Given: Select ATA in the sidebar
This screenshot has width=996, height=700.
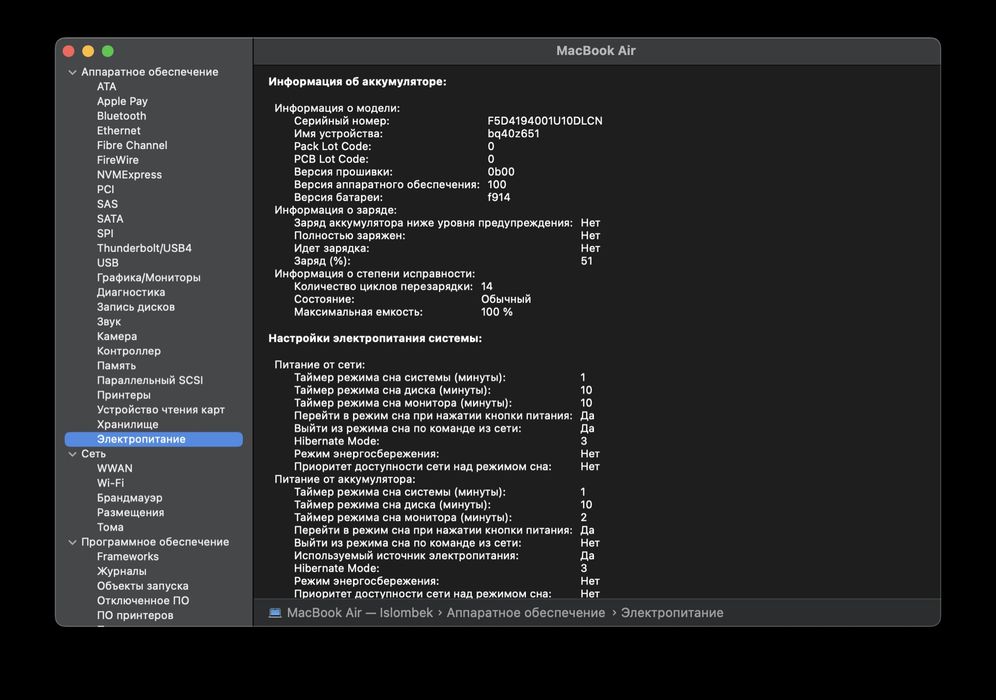Looking at the screenshot, I should (x=107, y=86).
